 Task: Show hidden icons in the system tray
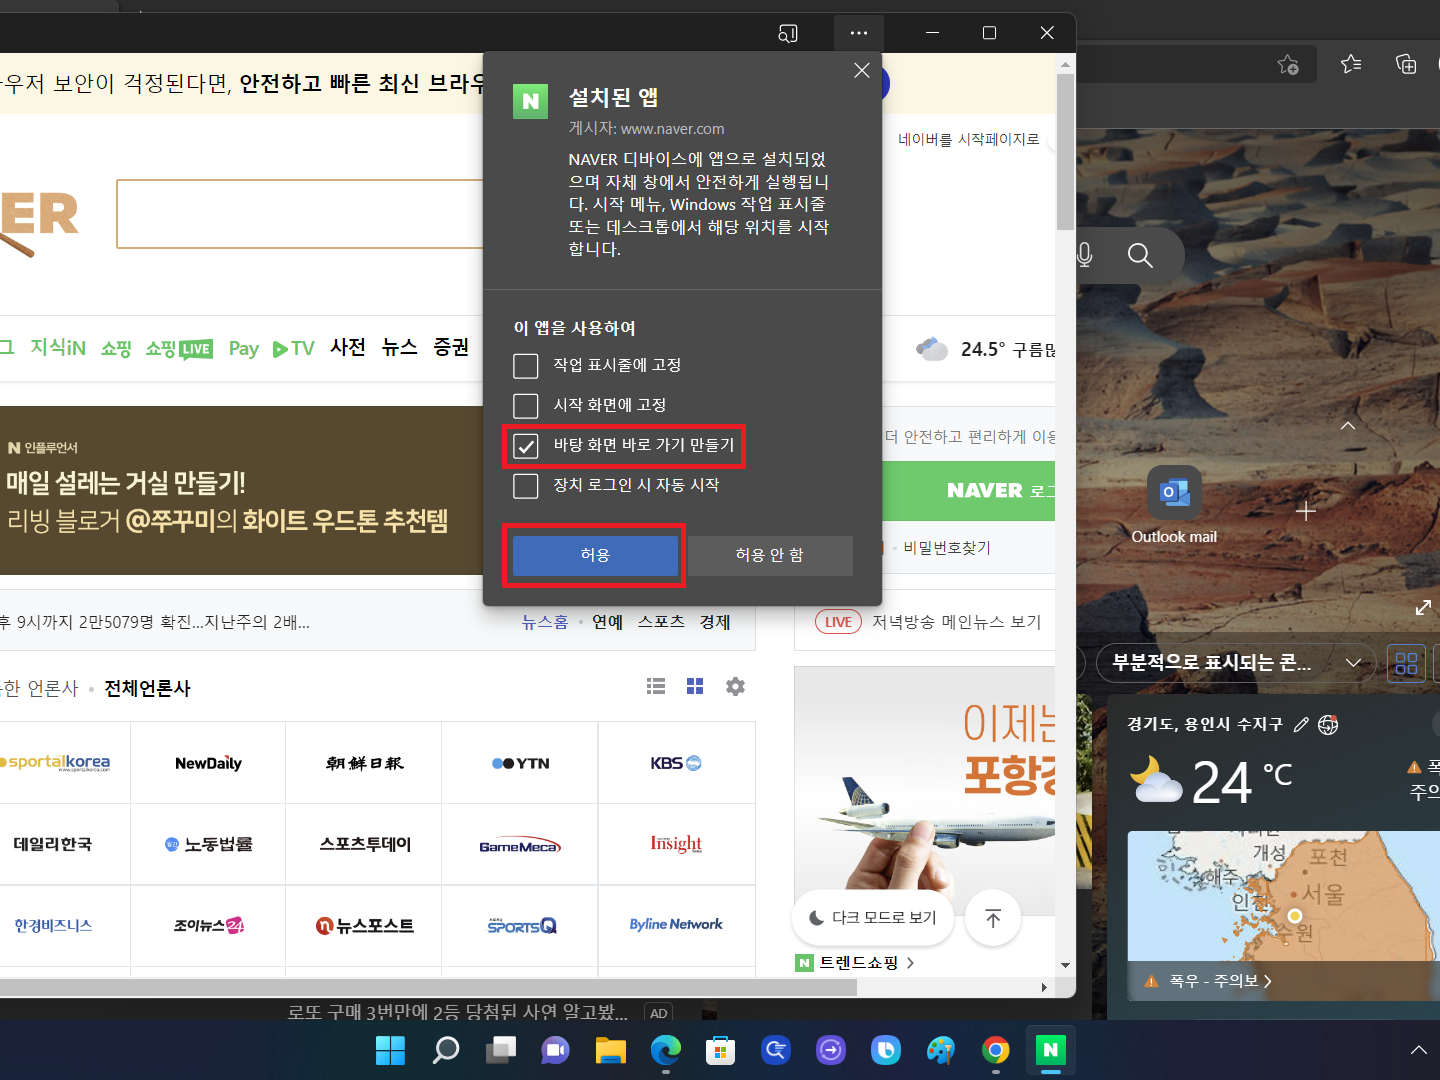coord(1418,1050)
